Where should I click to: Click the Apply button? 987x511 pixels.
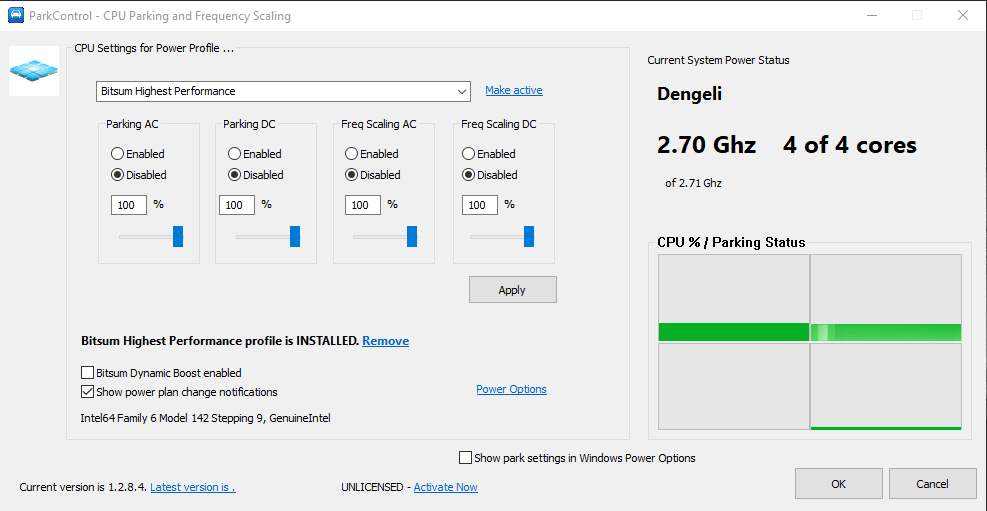pyautogui.click(x=512, y=289)
